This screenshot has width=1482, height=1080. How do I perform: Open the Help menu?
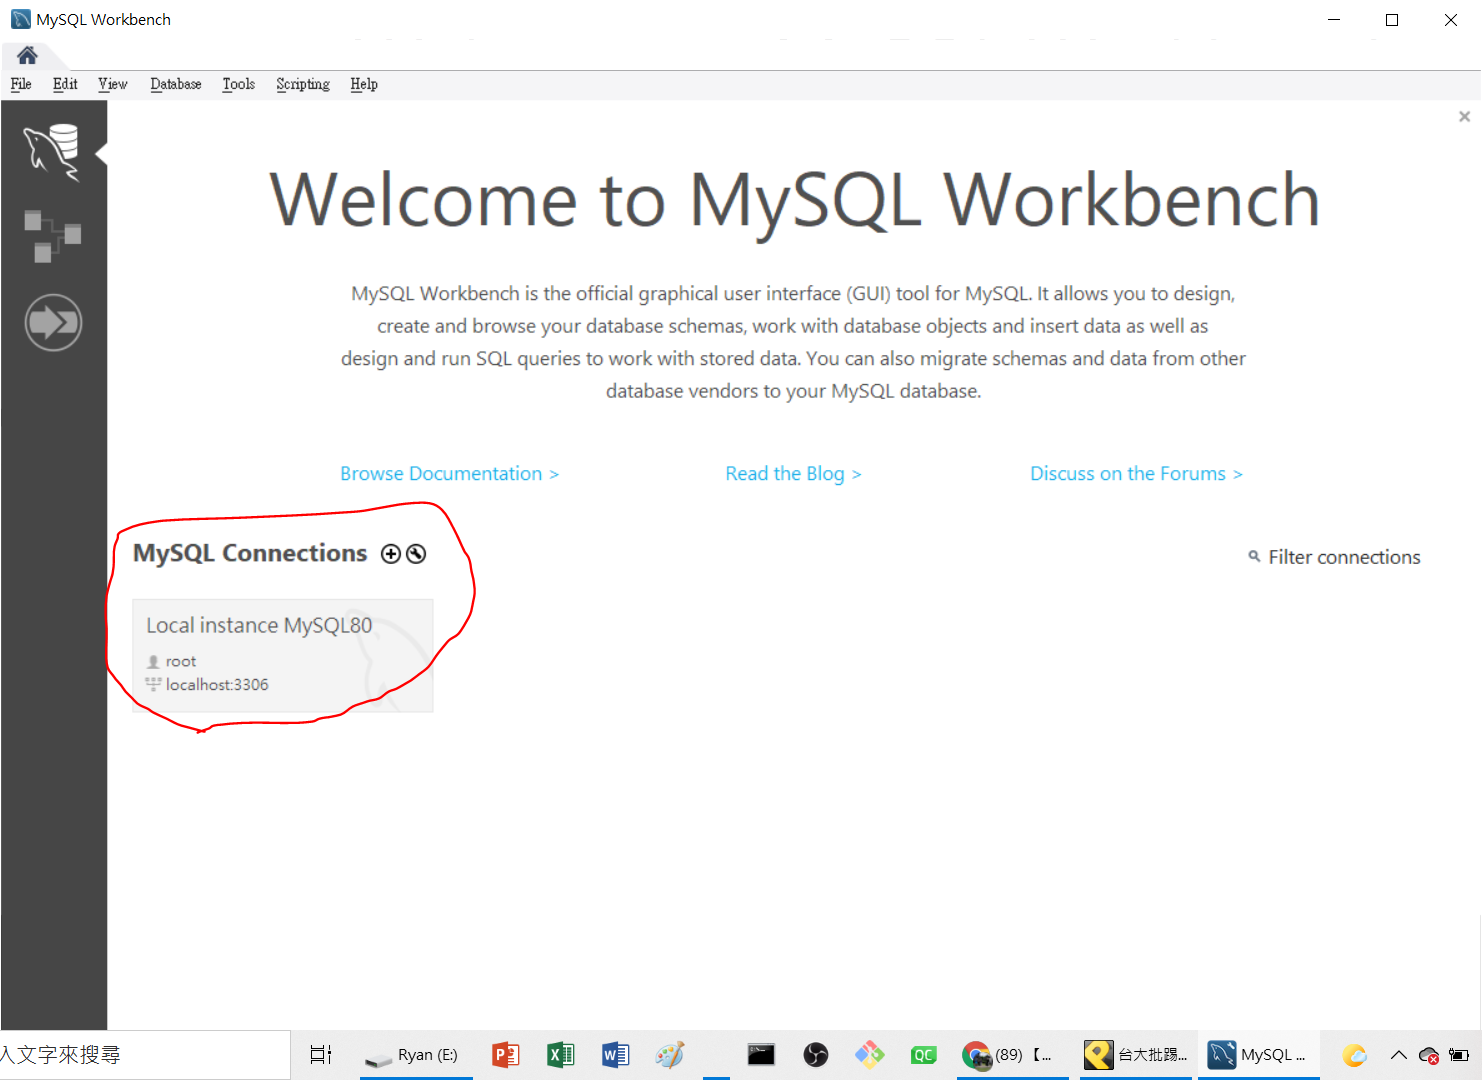[x=364, y=84]
